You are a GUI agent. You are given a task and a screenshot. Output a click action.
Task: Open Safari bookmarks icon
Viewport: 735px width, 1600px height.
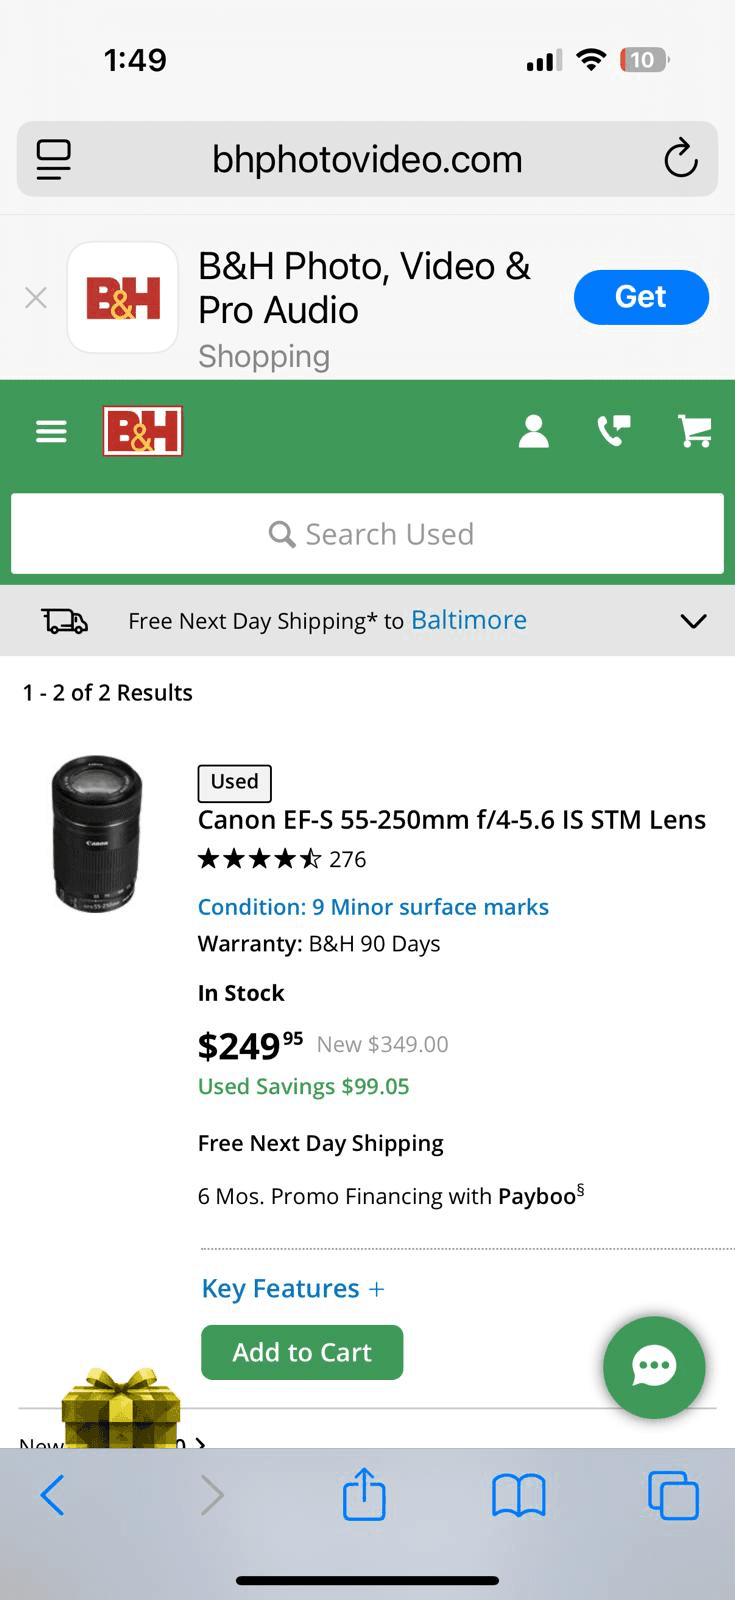pyautogui.click(x=518, y=1496)
